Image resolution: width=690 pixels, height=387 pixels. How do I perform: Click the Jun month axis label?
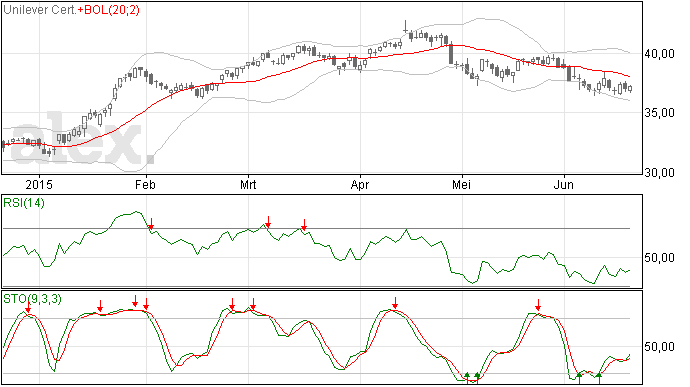pos(564,184)
